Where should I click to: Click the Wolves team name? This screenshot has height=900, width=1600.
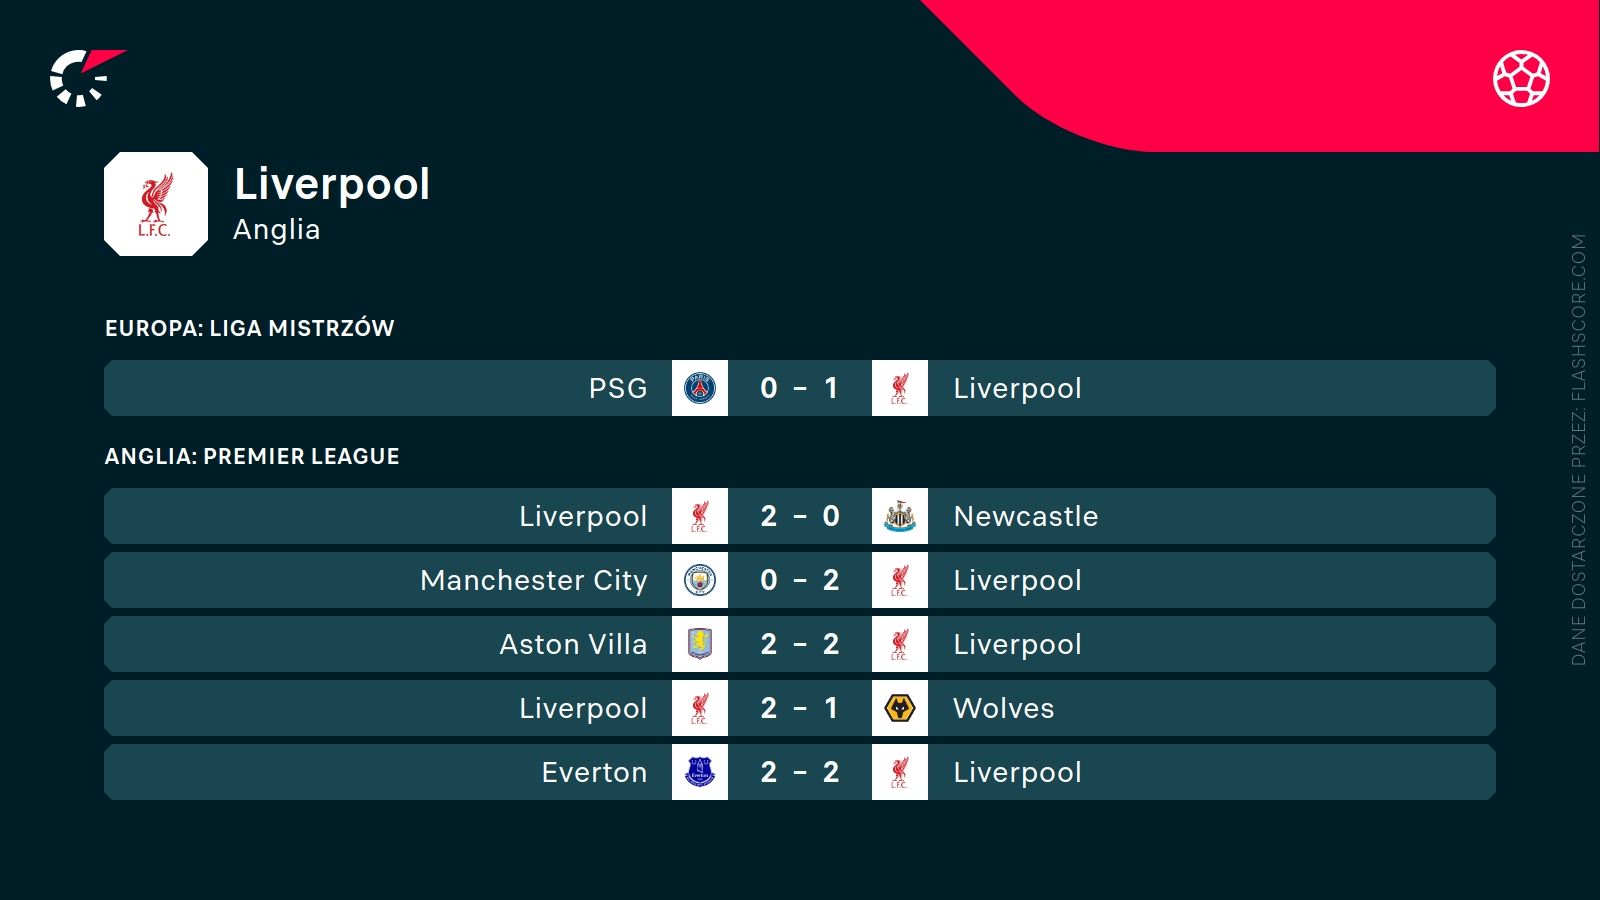[1004, 708]
